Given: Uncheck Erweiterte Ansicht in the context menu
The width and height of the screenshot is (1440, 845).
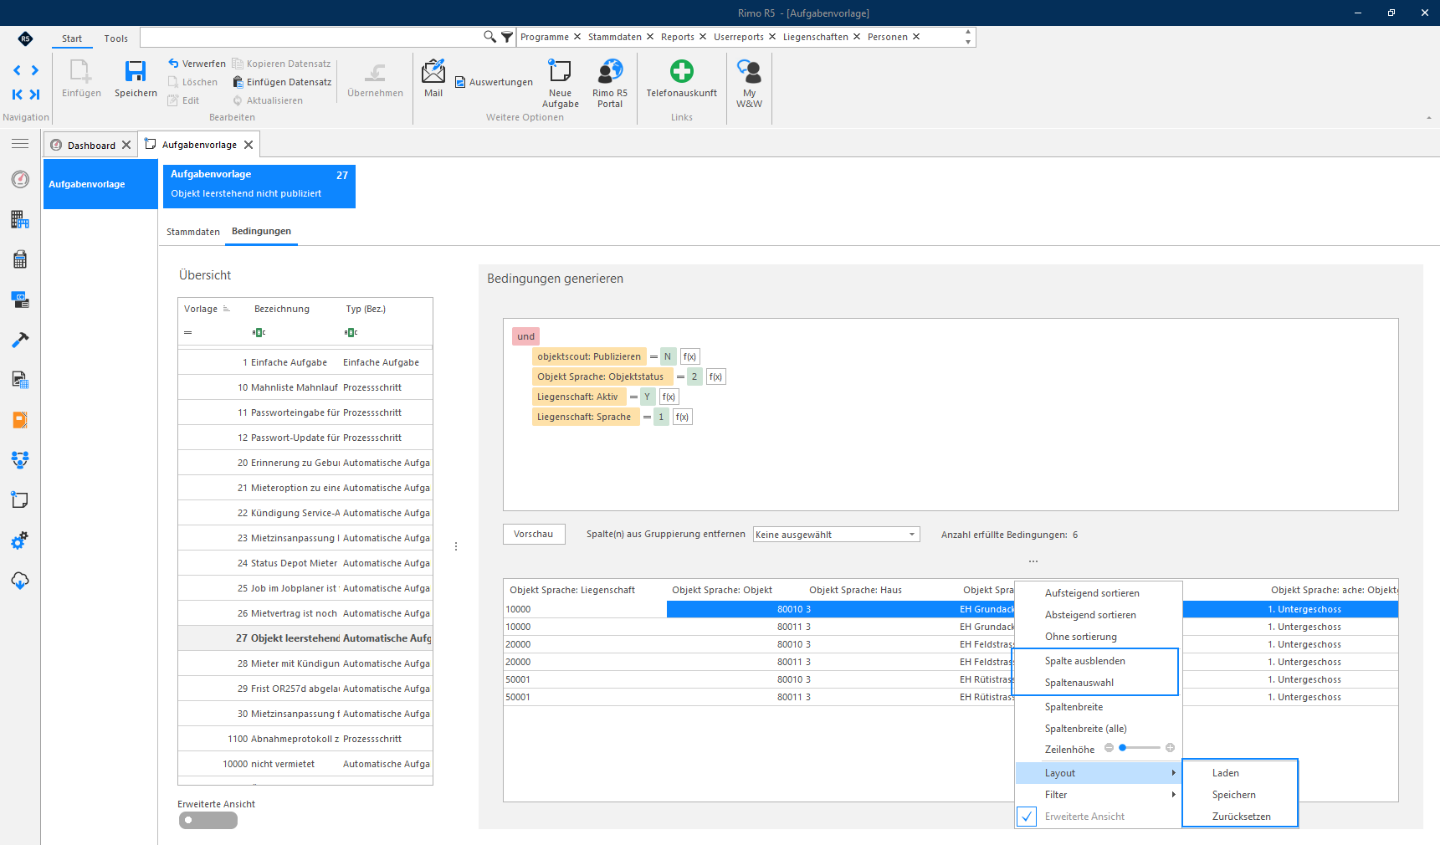Looking at the screenshot, I should (x=1027, y=816).
